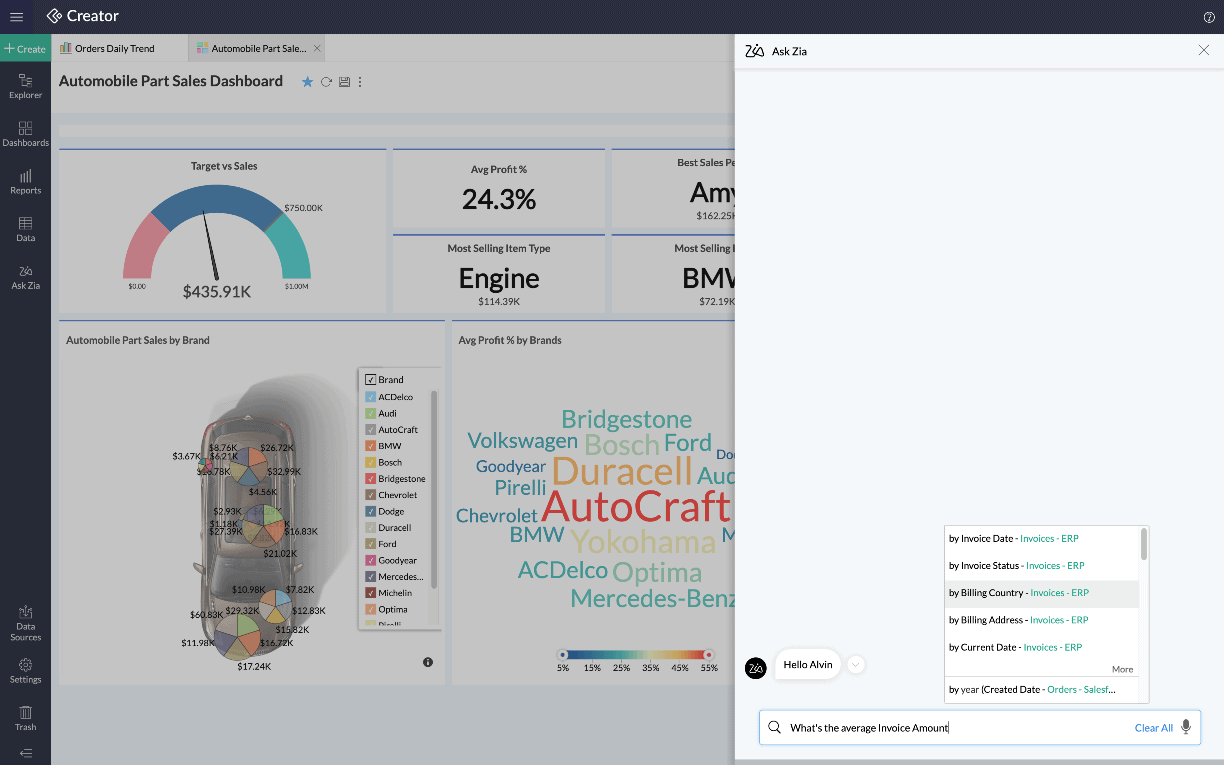Image resolution: width=1224 pixels, height=766 pixels.
Task: Open Explorer in the sidebar
Action: (25, 86)
